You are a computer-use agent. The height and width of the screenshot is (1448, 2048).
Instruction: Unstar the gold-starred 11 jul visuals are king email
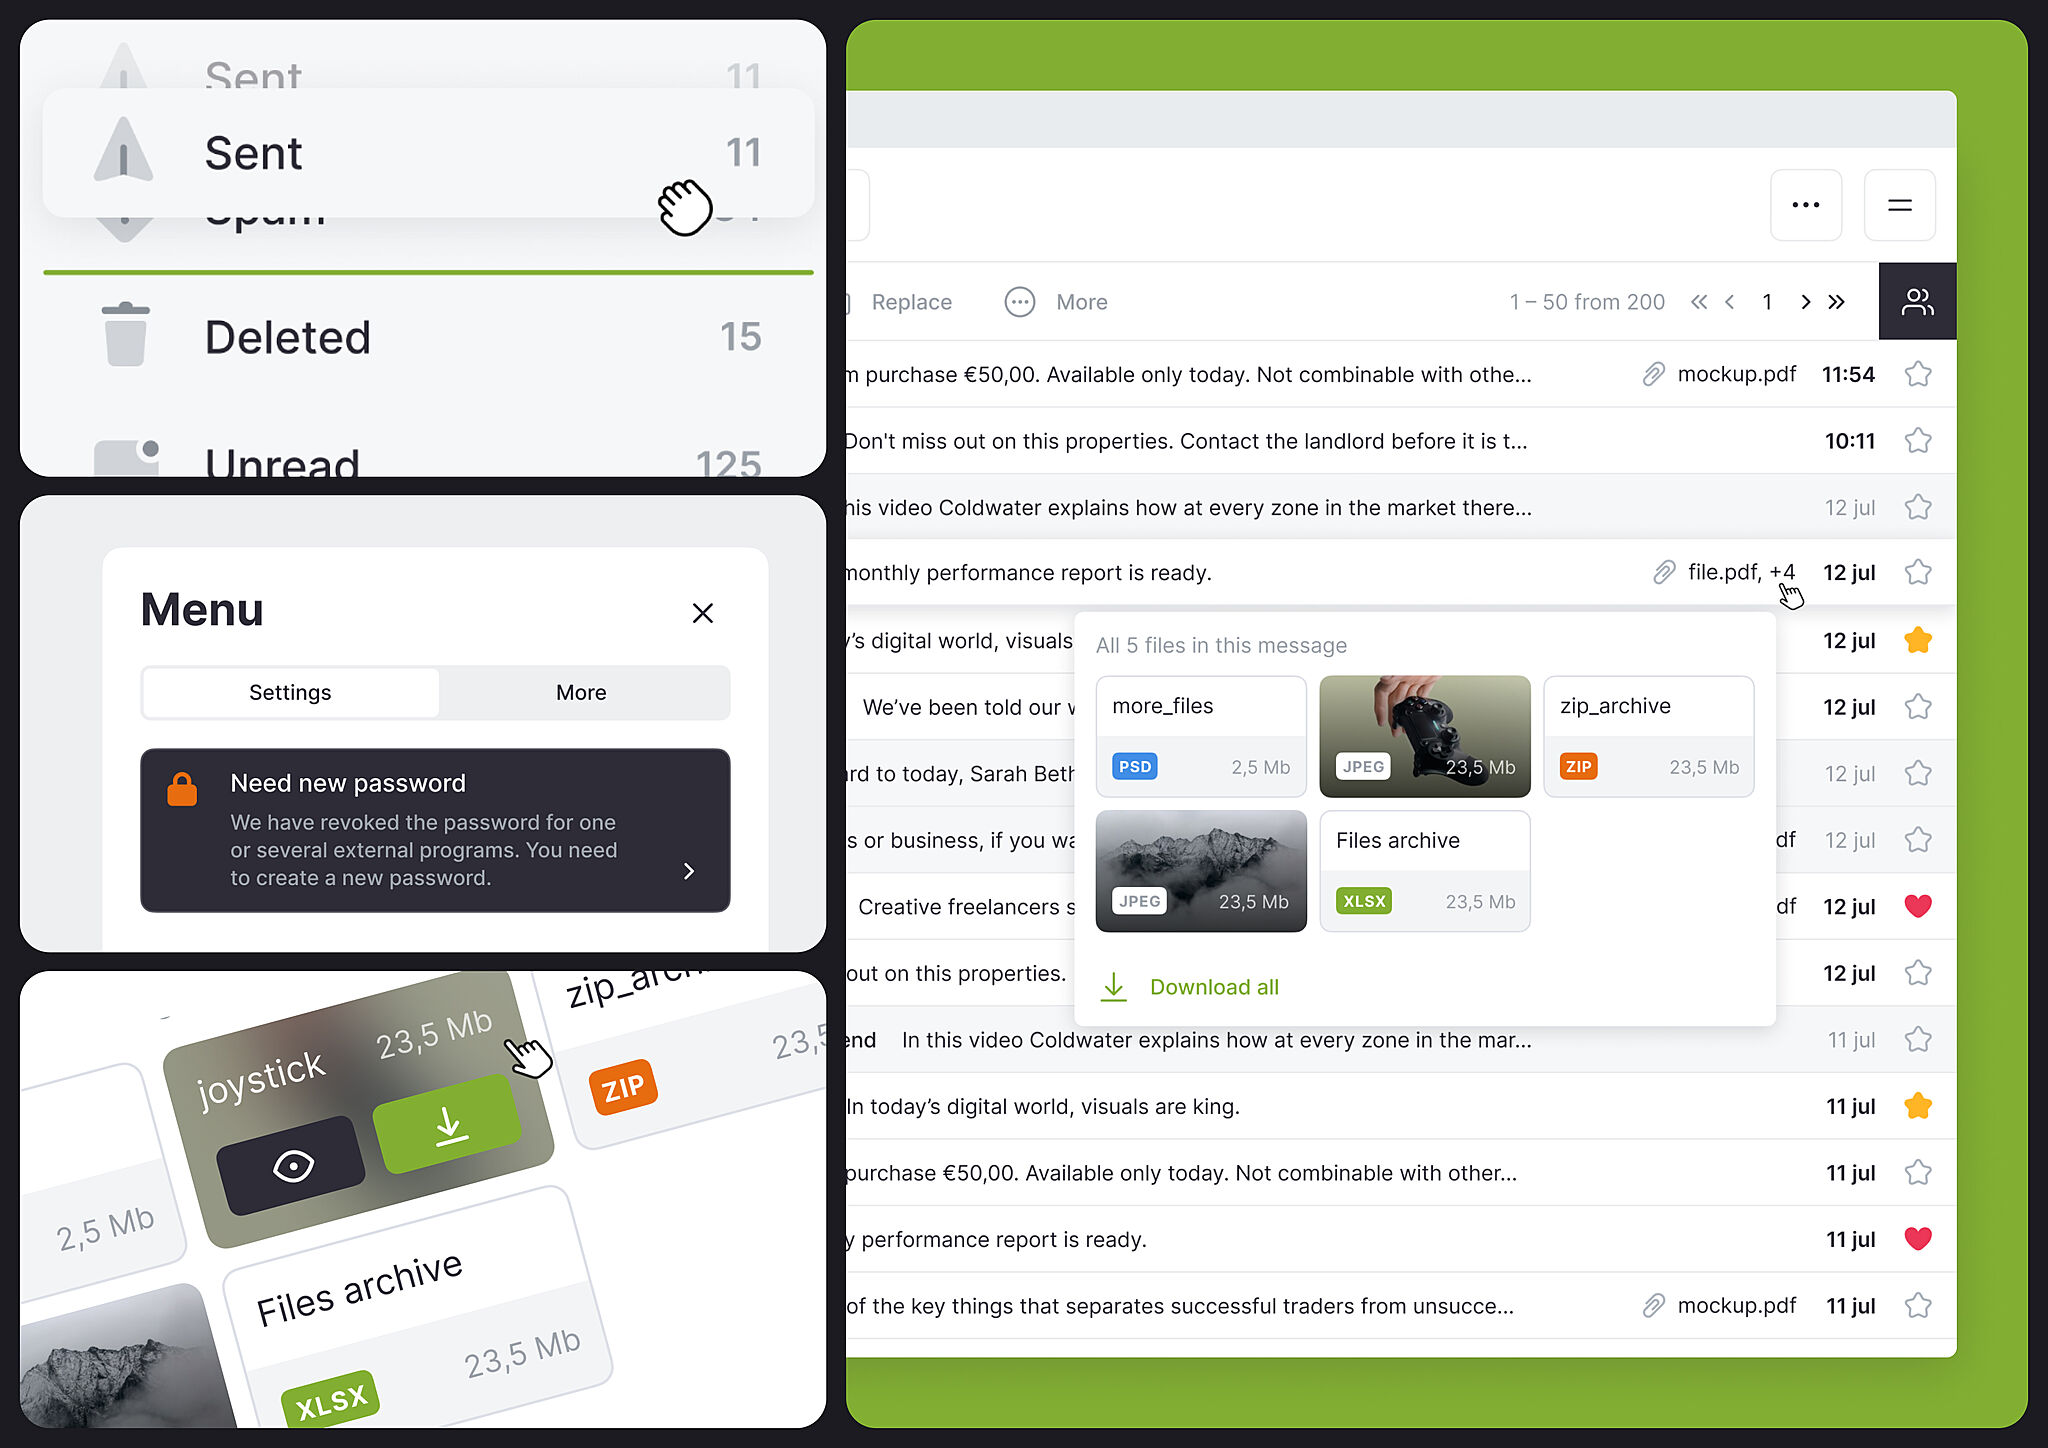click(x=1918, y=1106)
